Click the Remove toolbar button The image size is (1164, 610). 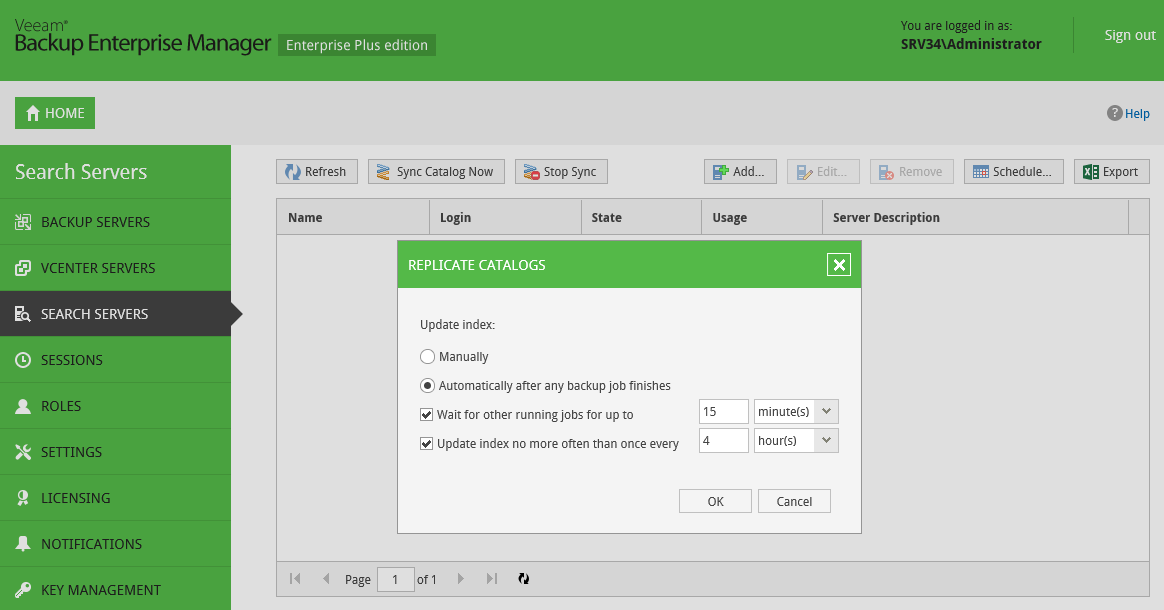coord(912,171)
